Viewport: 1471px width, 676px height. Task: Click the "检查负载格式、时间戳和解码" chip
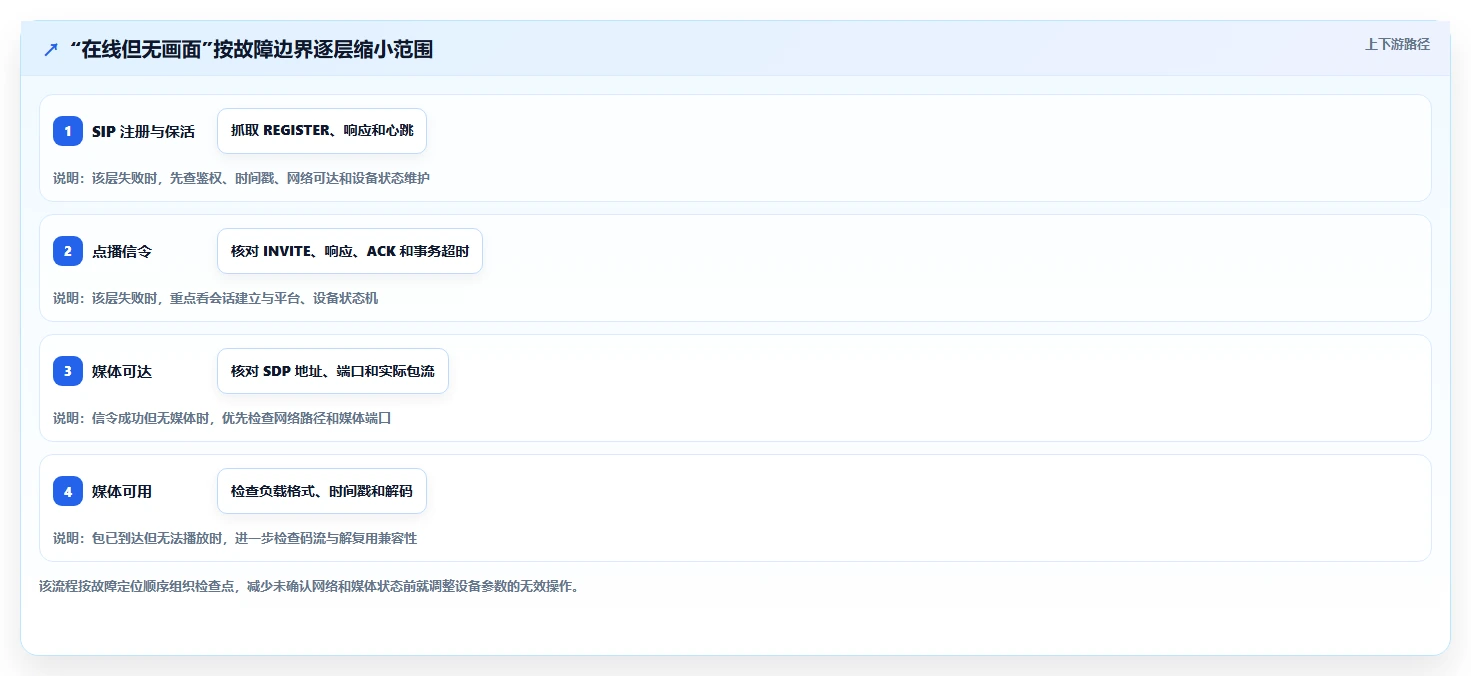[x=322, y=491]
